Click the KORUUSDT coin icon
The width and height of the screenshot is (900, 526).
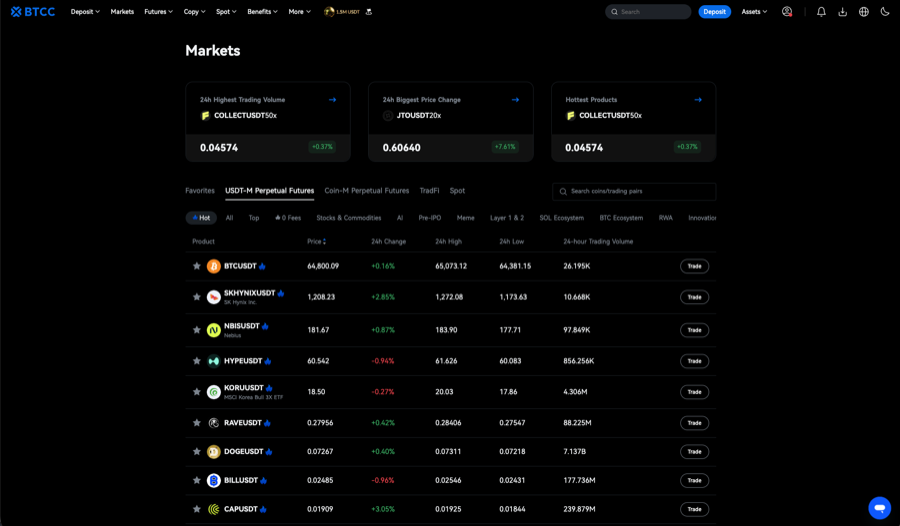[214, 392]
